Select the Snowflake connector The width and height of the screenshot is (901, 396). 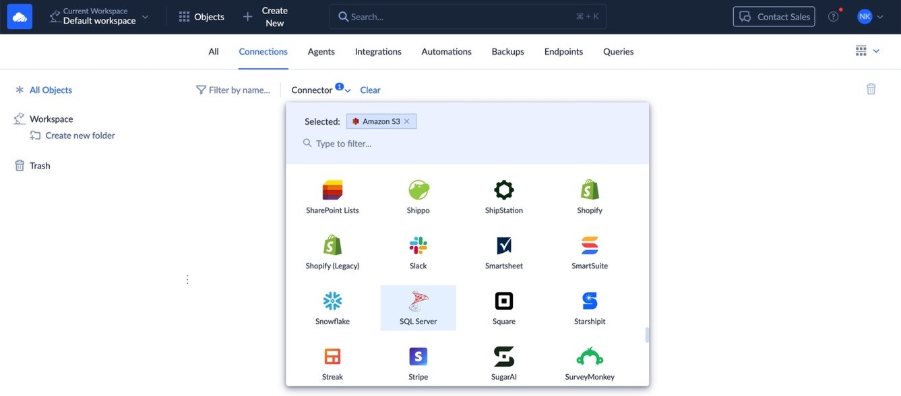pyautogui.click(x=332, y=308)
